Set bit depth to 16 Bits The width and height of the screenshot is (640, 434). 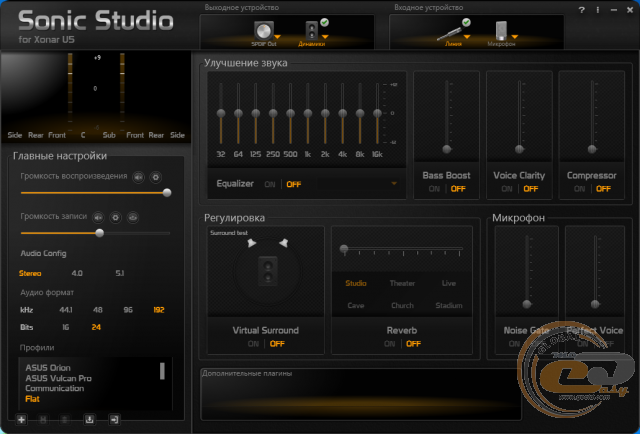pyautogui.click(x=66, y=327)
